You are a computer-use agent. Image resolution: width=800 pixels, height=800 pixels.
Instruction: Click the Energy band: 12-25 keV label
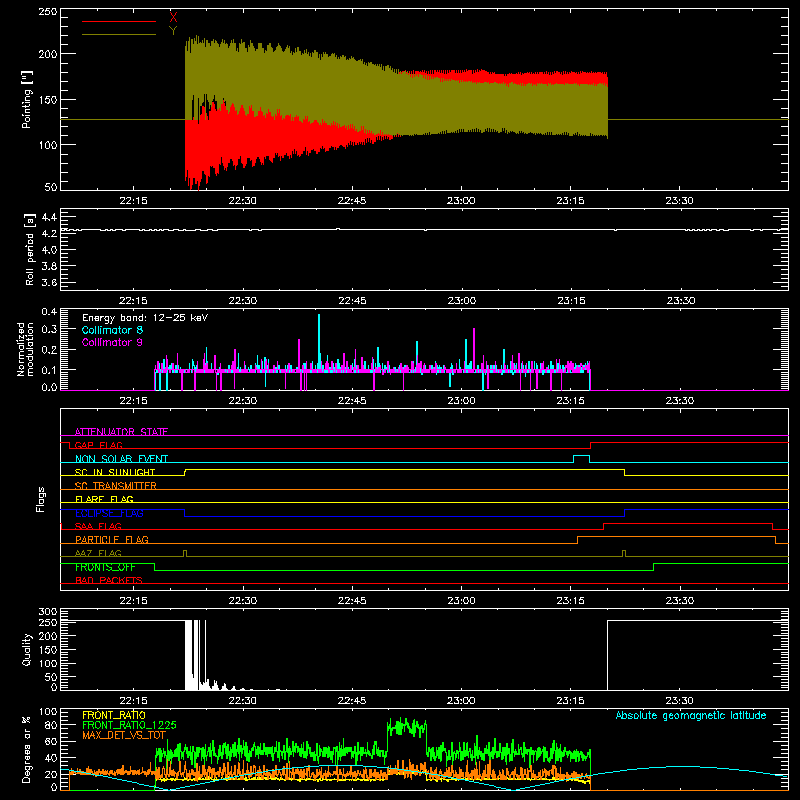pyautogui.click(x=145, y=318)
